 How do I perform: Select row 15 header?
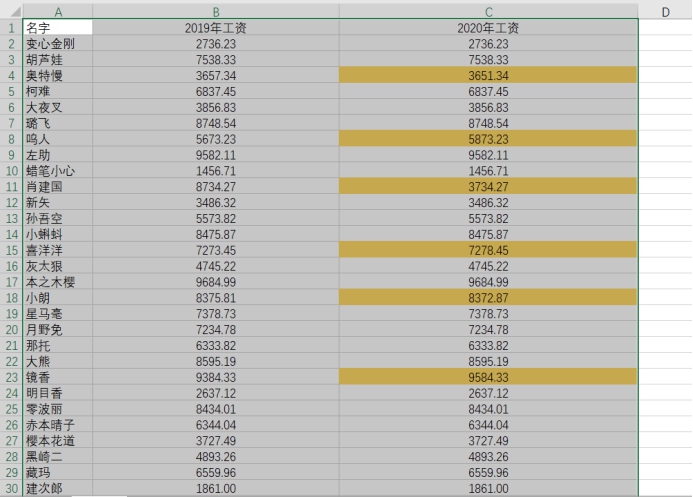pyautogui.click(x=11, y=250)
